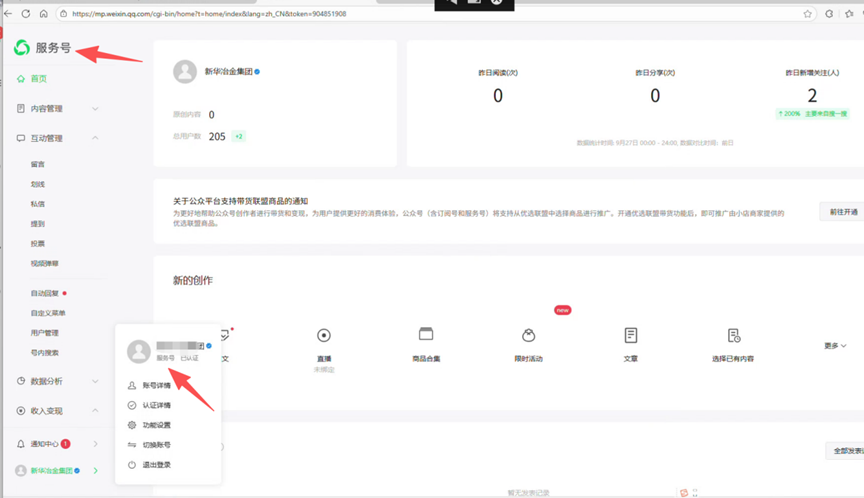The height and width of the screenshot is (498, 864).
Task: Click the 内容管理 sidebar icon
Action: [20, 109]
